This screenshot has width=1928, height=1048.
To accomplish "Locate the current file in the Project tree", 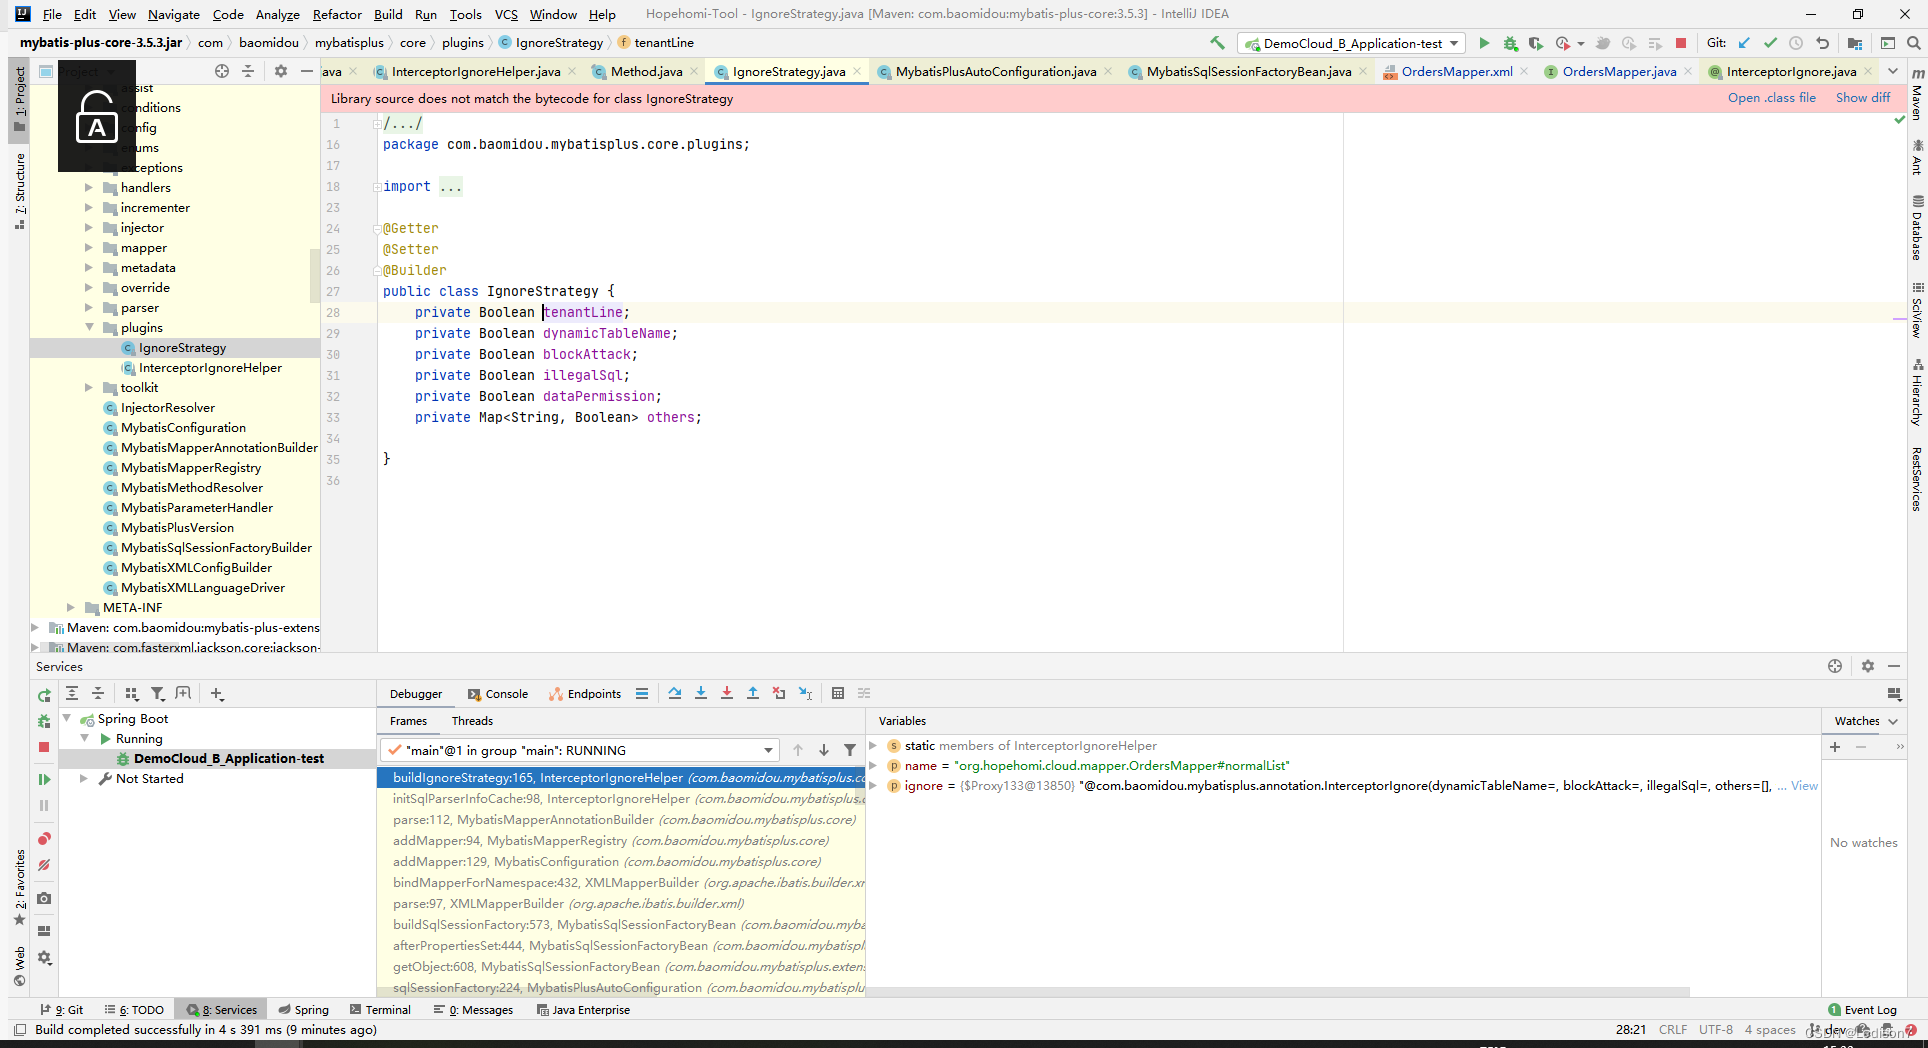I will point(222,71).
